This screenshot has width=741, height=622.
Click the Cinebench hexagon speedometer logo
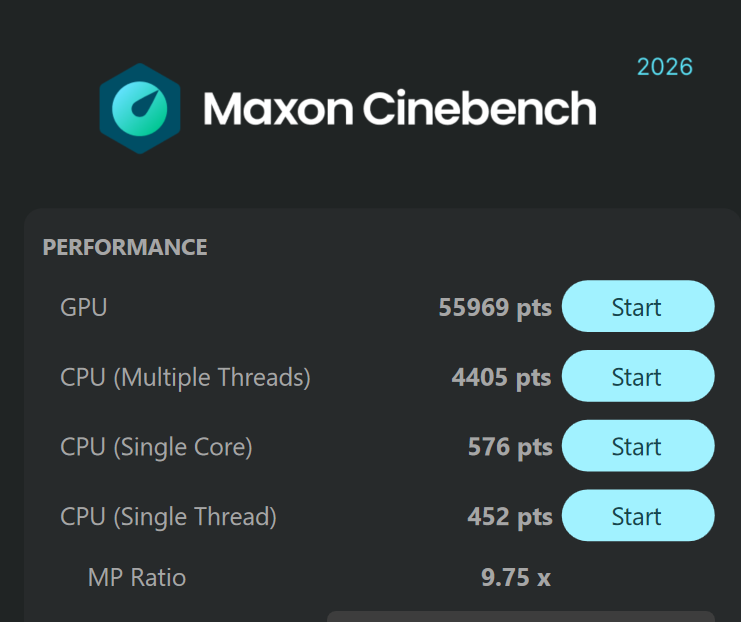coord(140,109)
